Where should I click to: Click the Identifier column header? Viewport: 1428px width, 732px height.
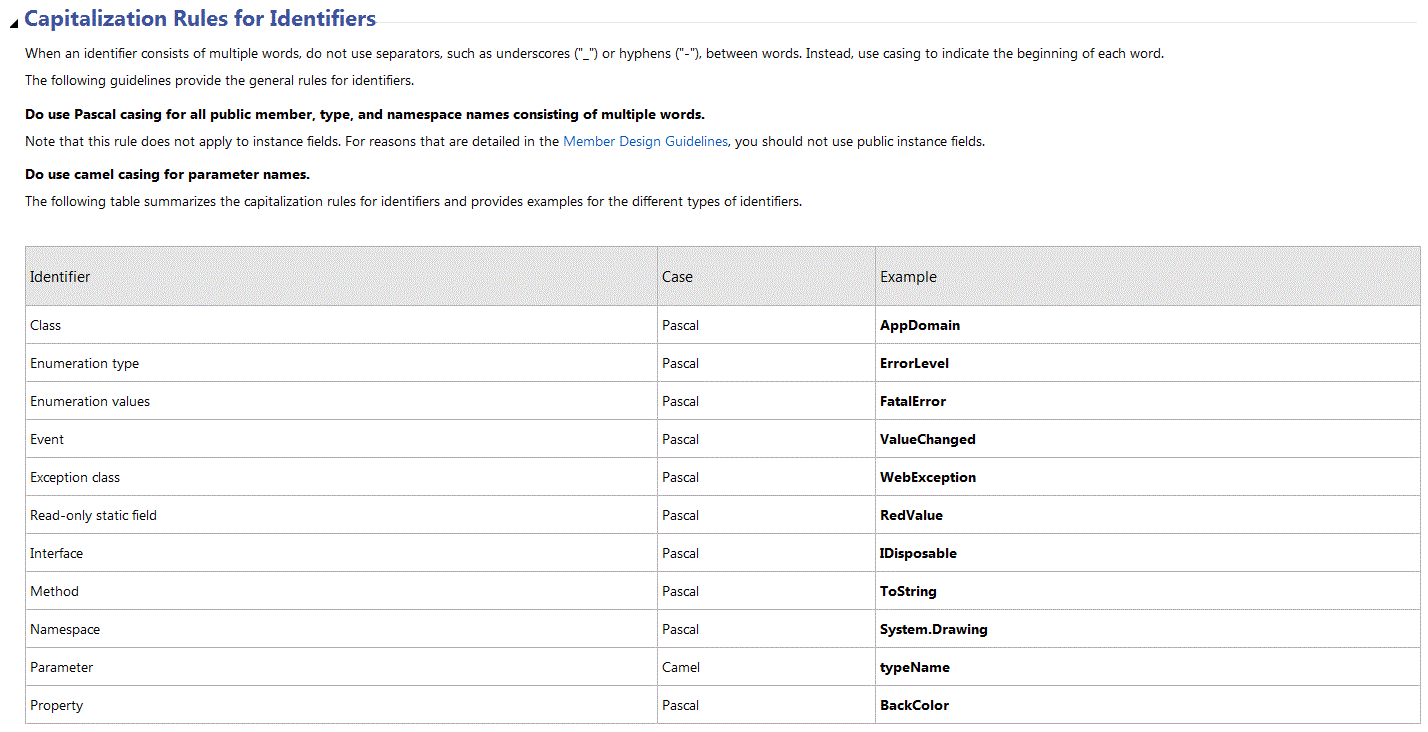pos(60,277)
